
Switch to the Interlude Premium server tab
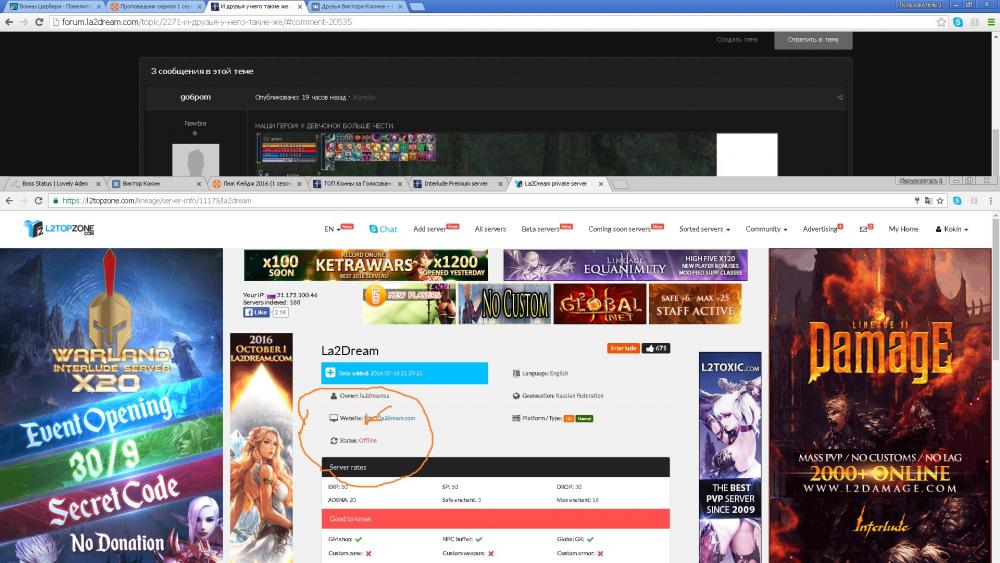click(455, 184)
